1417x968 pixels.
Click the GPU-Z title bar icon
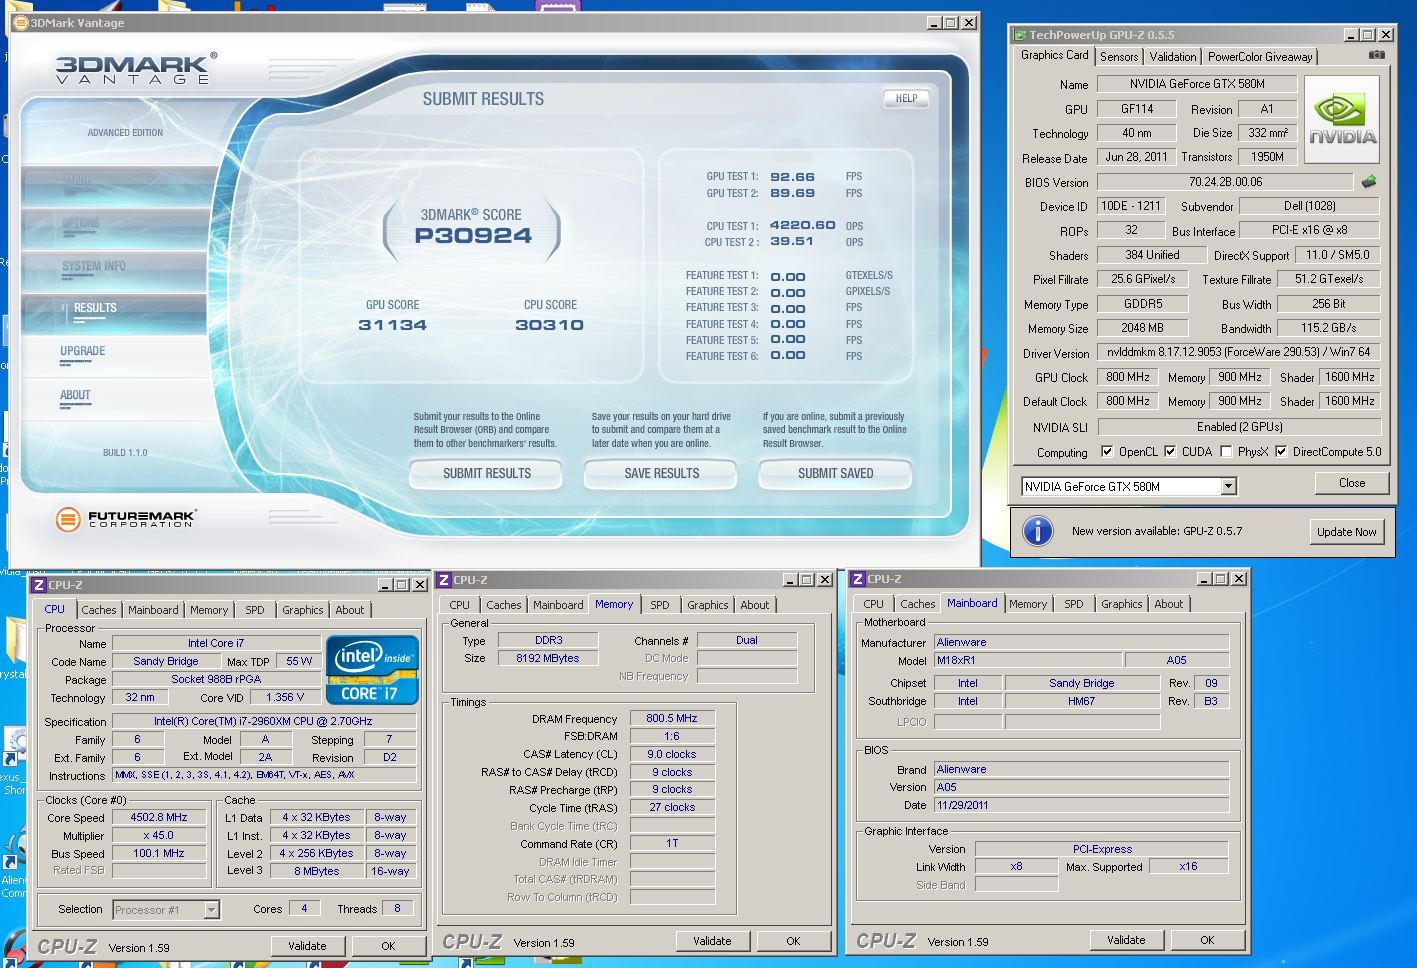[x=1020, y=35]
